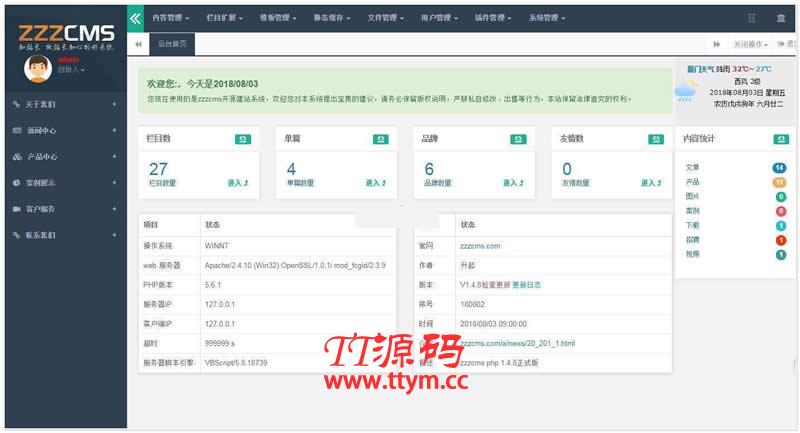Click the orange 产品 count badge
Image resolution: width=800 pixels, height=433 pixels.
[779, 182]
